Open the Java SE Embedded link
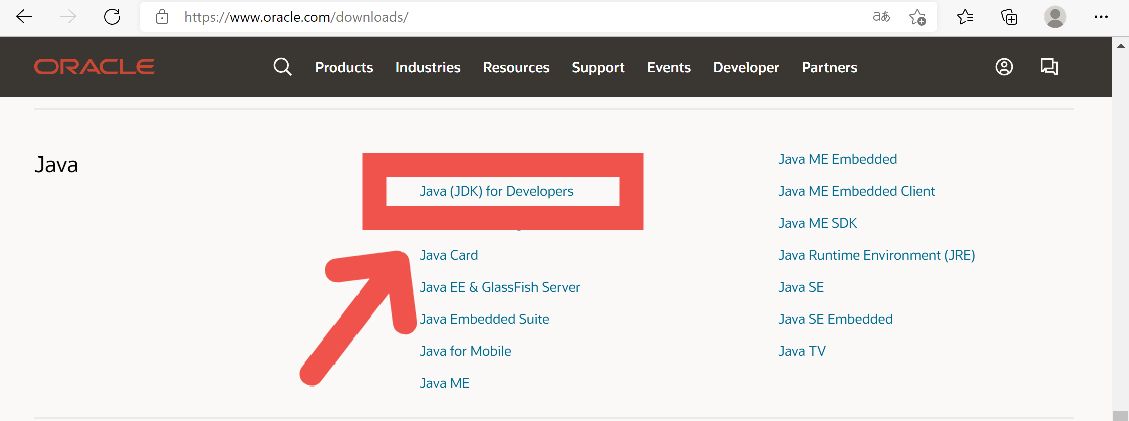 pos(835,320)
